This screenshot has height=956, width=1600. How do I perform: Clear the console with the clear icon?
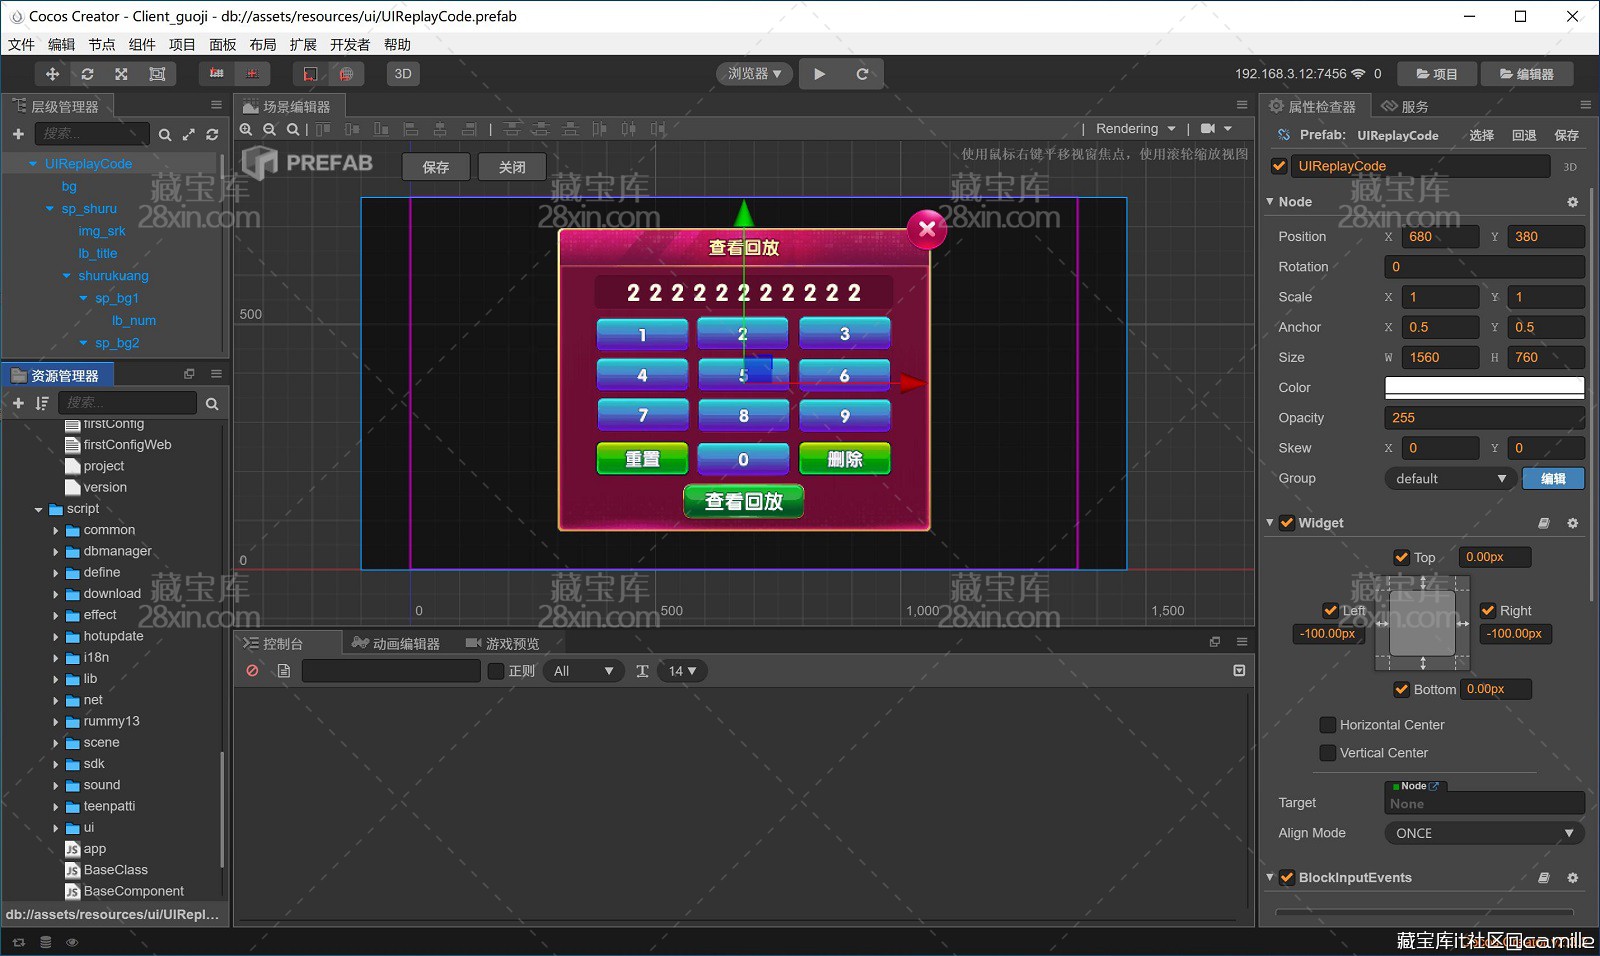[252, 671]
